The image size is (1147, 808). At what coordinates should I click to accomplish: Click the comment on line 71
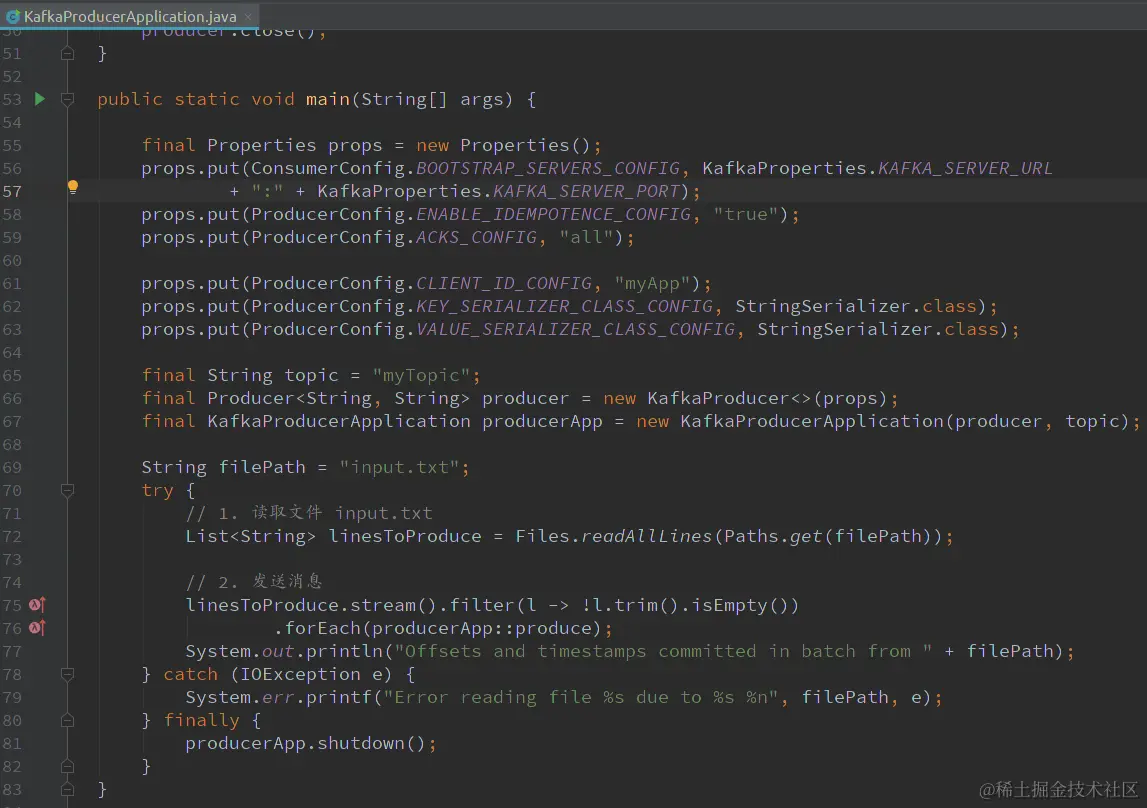click(309, 513)
